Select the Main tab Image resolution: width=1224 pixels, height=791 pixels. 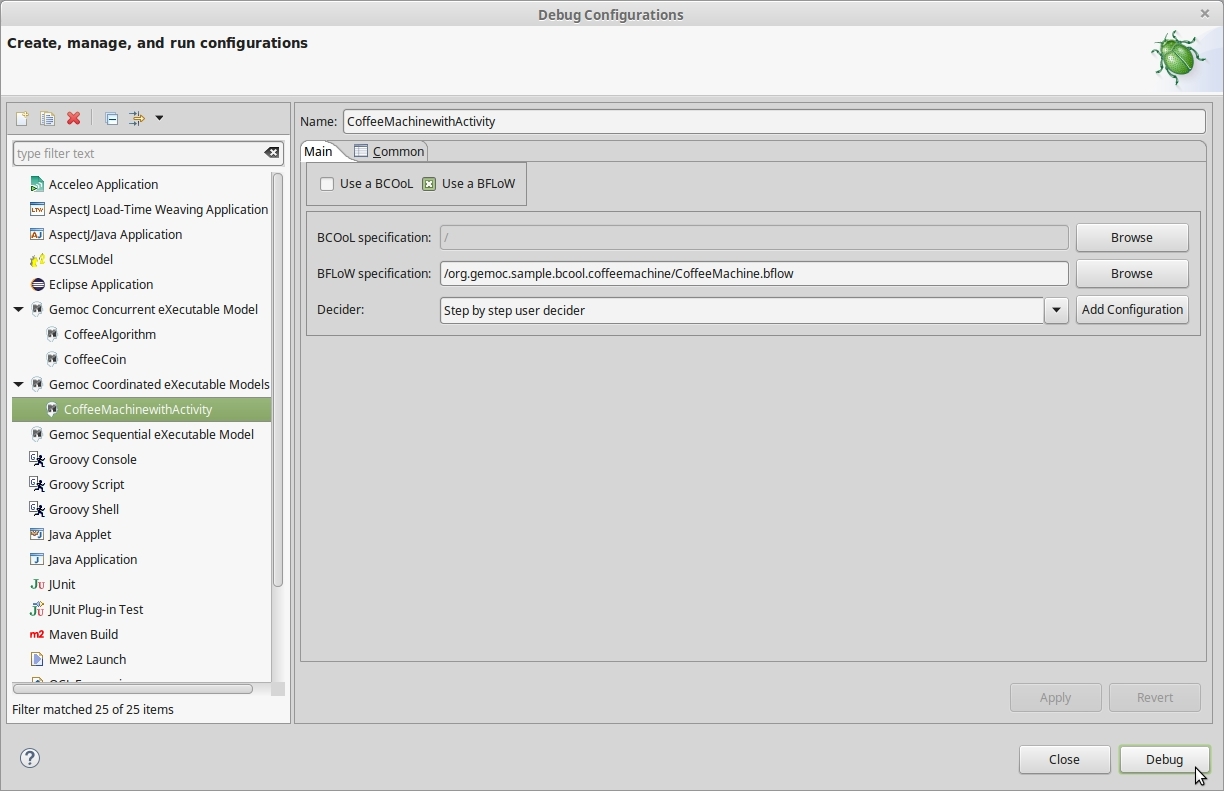319,151
